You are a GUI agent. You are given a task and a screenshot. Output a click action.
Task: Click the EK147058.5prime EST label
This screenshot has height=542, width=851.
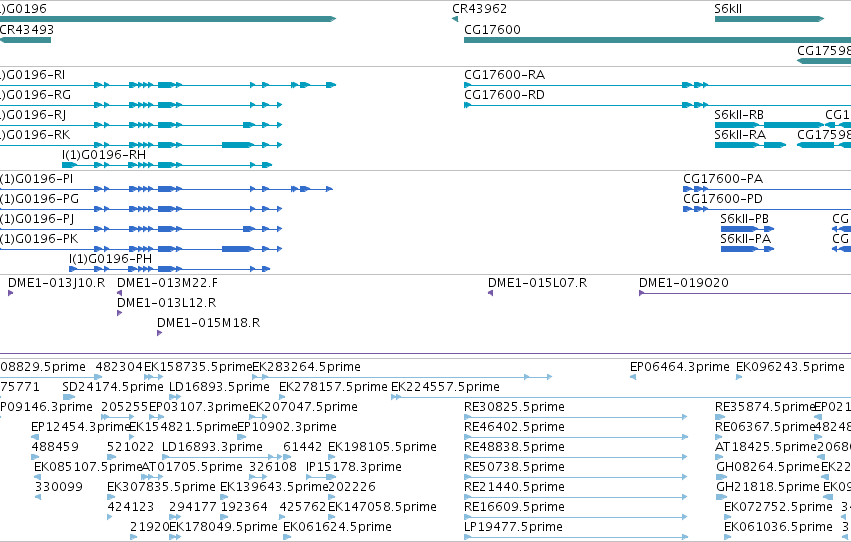pyautogui.click(x=382, y=508)
